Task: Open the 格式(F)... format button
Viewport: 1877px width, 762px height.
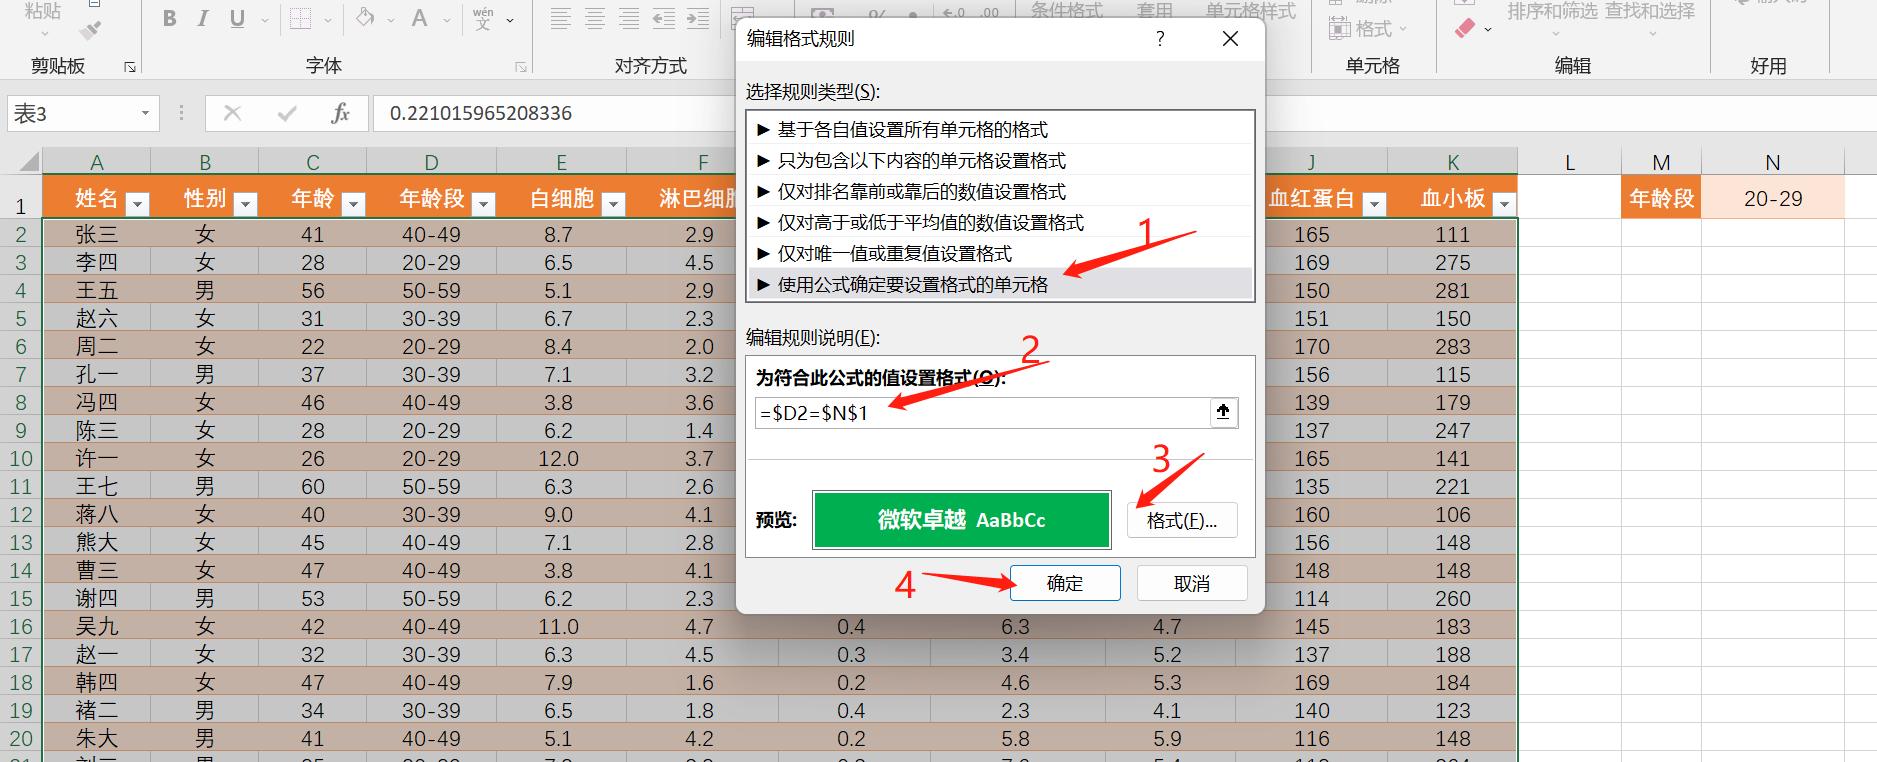Action: 1182,520
